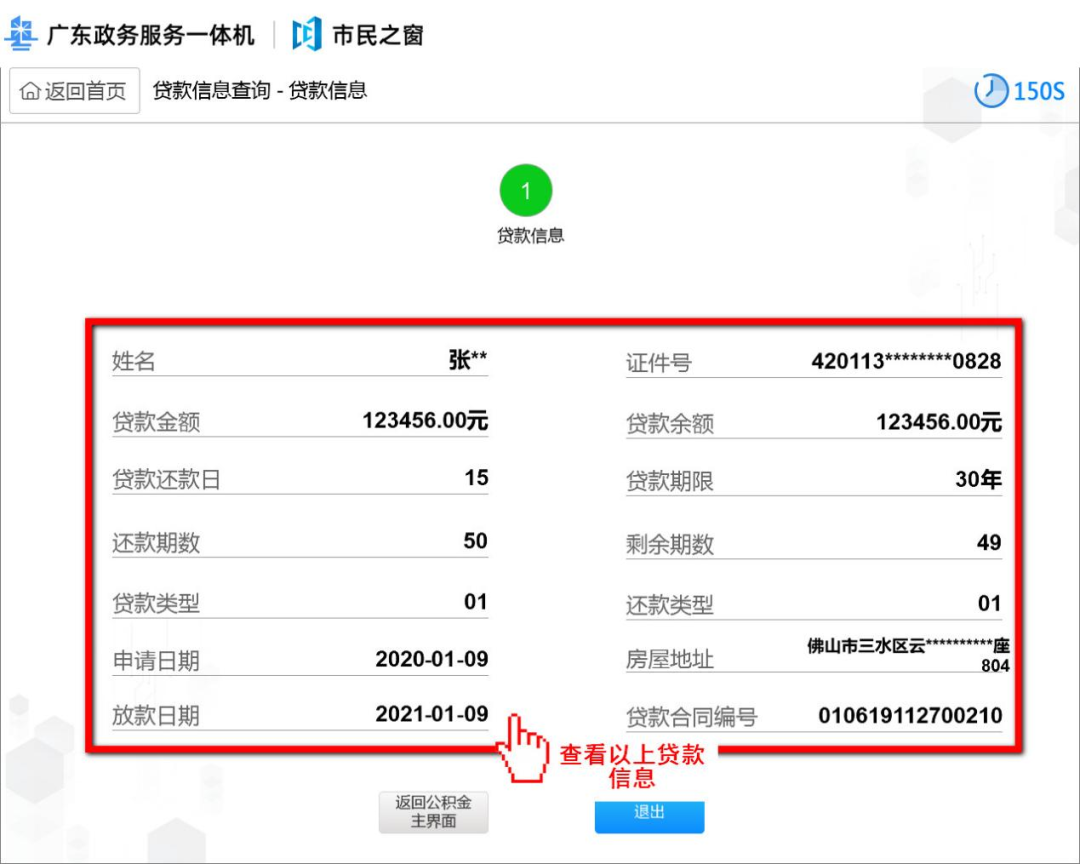Click the 贷款金额 field label
Viewport: 1080px width, 864px height.
pyautogui.click(x=156, y=422)
